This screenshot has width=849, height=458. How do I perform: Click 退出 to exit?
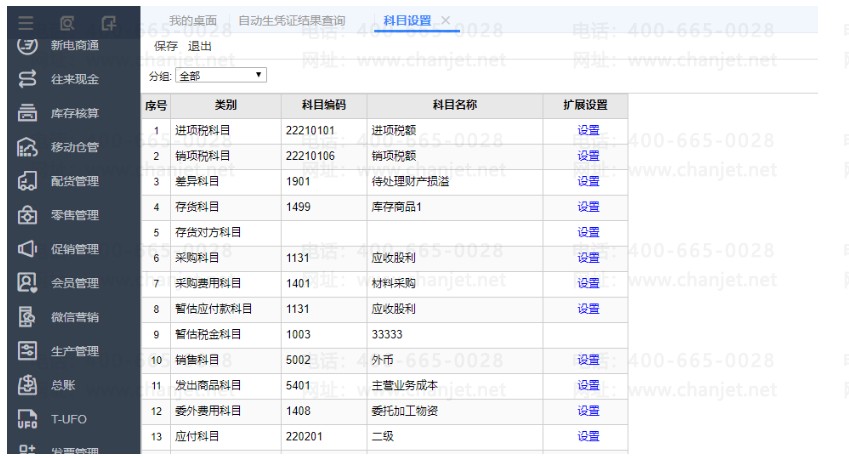pyautogui.click(x=199, y=46)
